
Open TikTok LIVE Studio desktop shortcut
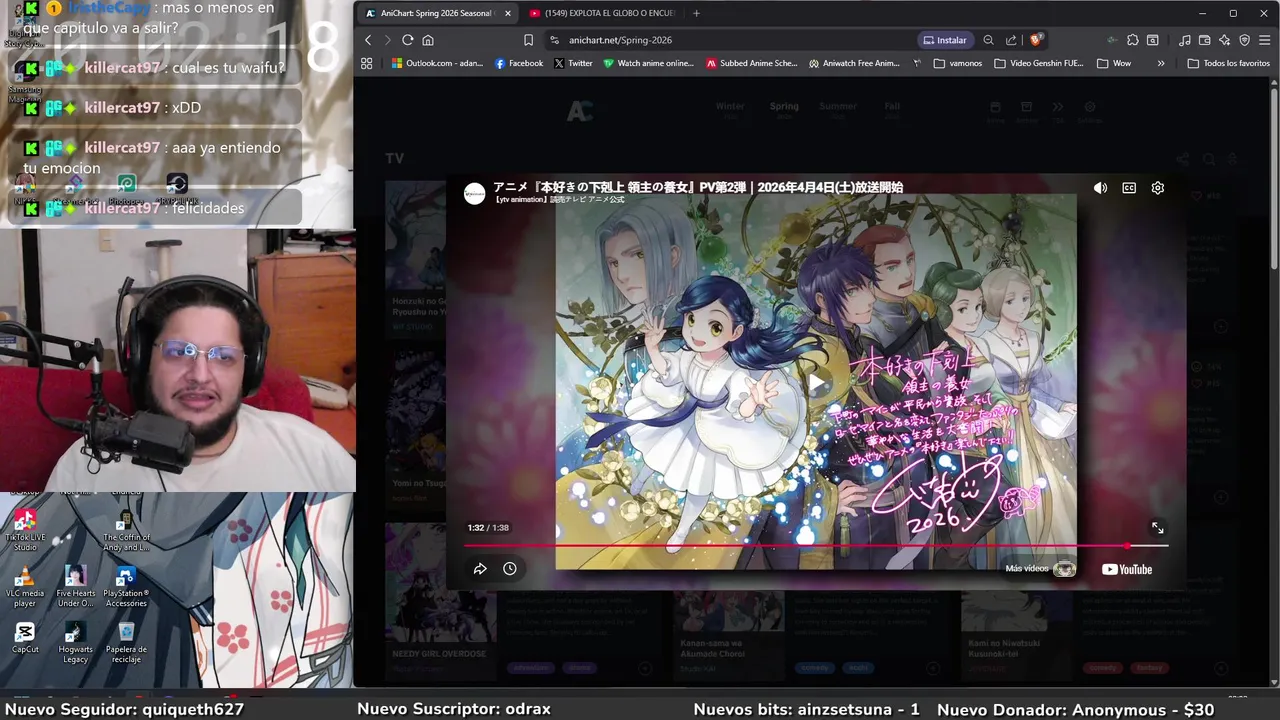coord(24,530)
